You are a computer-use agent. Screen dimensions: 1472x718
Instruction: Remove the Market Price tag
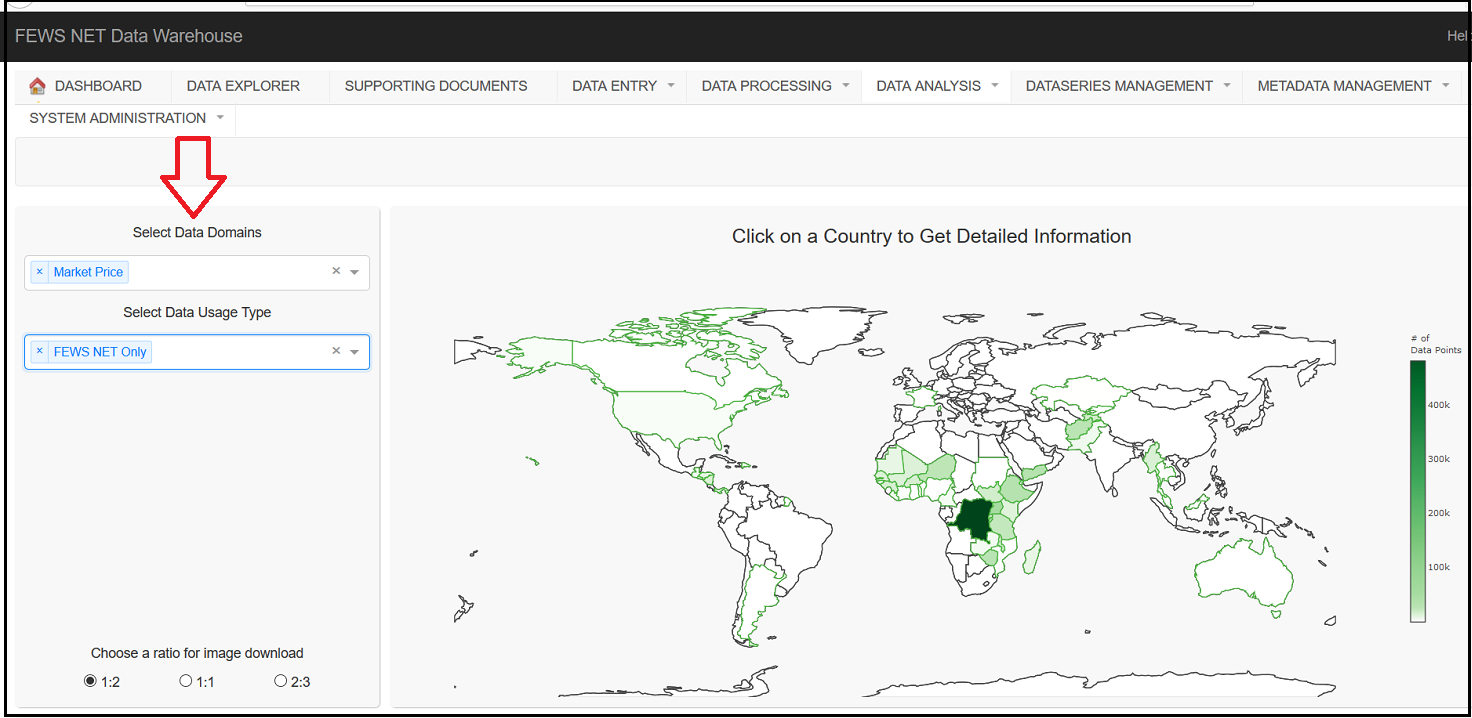click(40, 272)
